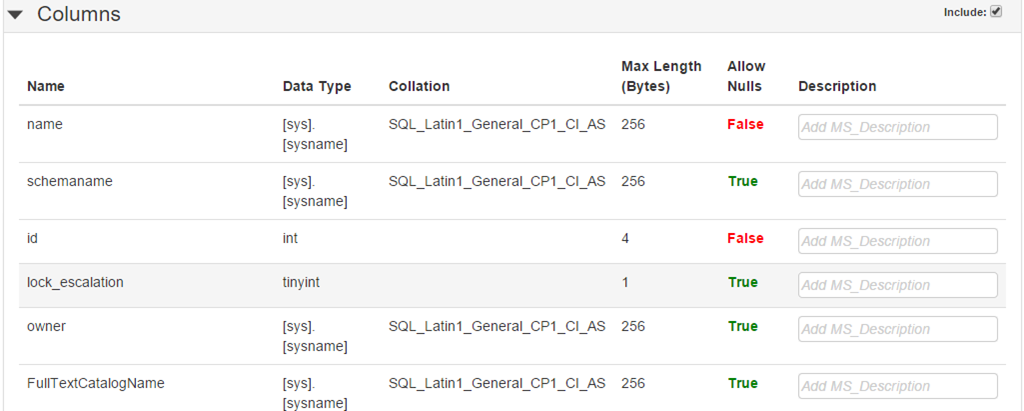
Task: Click the red False value for name
Action: 745,124
